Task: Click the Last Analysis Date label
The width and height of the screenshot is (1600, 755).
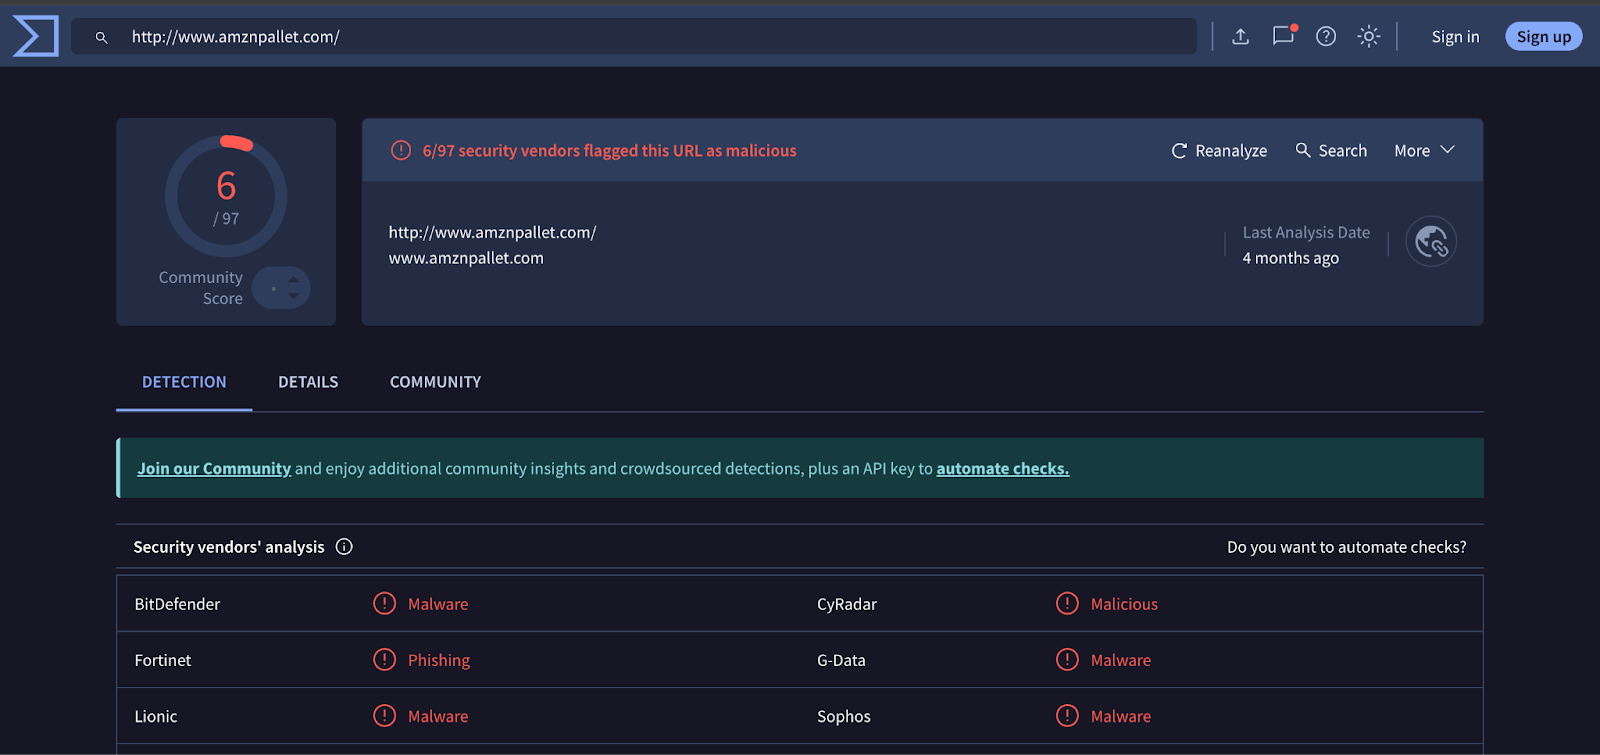Action: 1306,232
